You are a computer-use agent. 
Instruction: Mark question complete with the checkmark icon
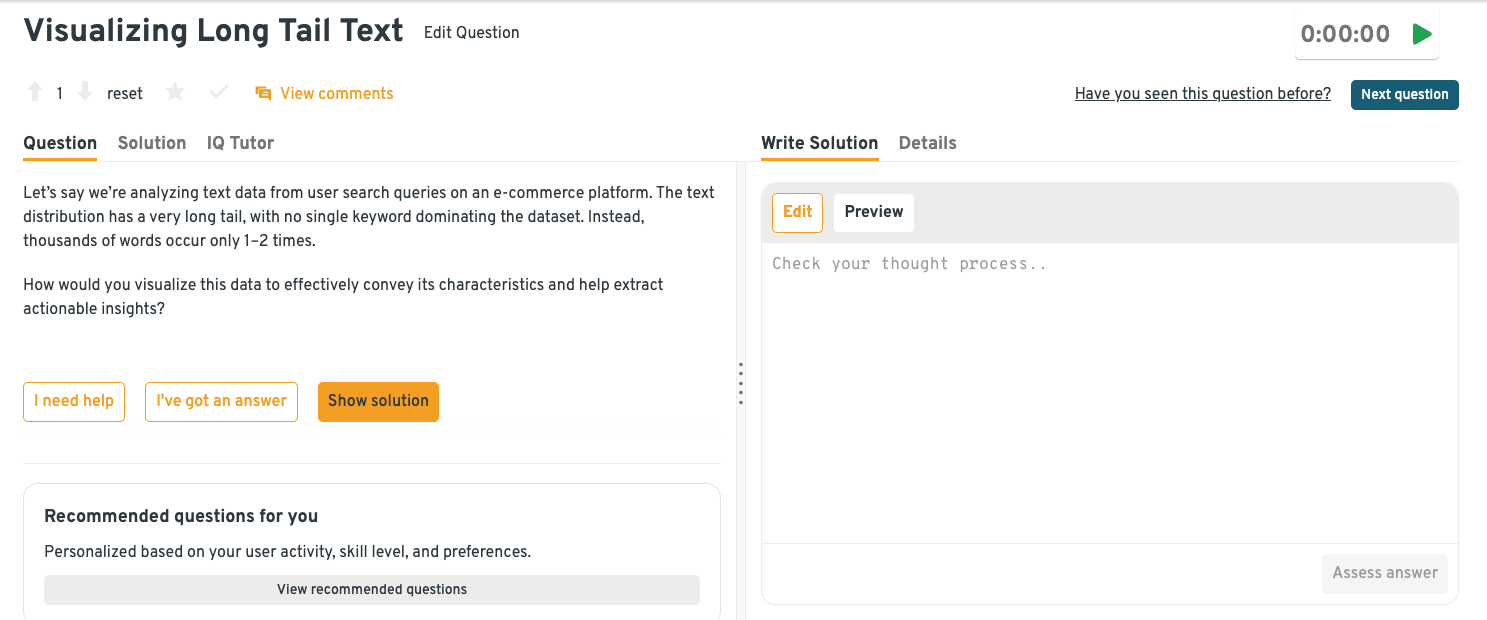pos(219,93)
